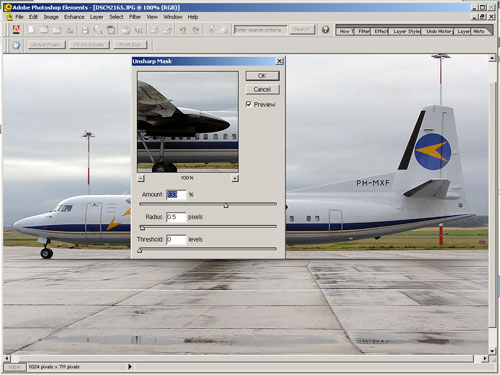The height and width of the screenshot is (375, 500).
Task: Click the Amount slider handle
Action: click(226, 205)
